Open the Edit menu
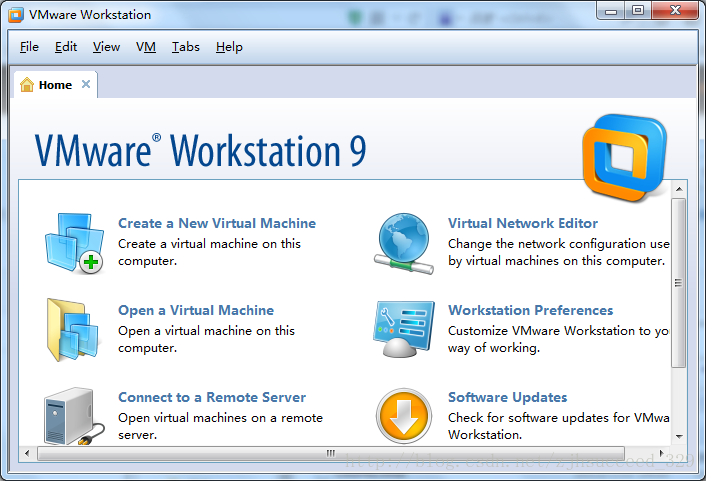This screenshot has width=706, height=481. [x=66, y=47]
